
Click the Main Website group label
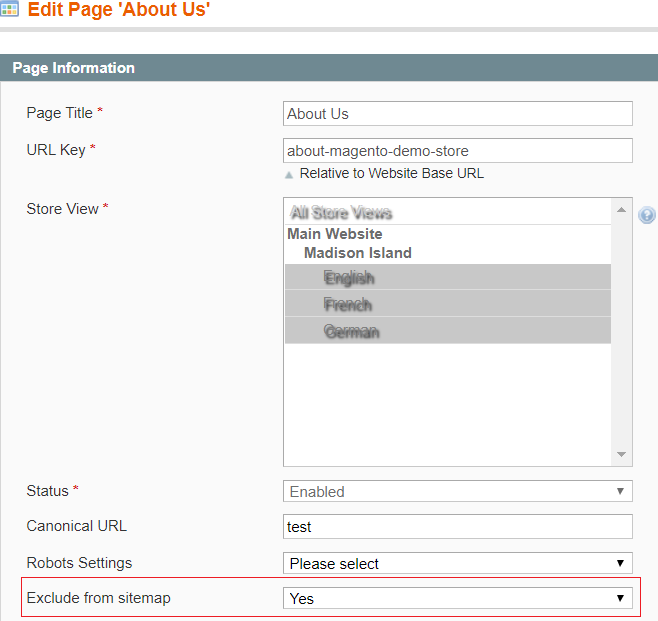(x=335, y=234)
